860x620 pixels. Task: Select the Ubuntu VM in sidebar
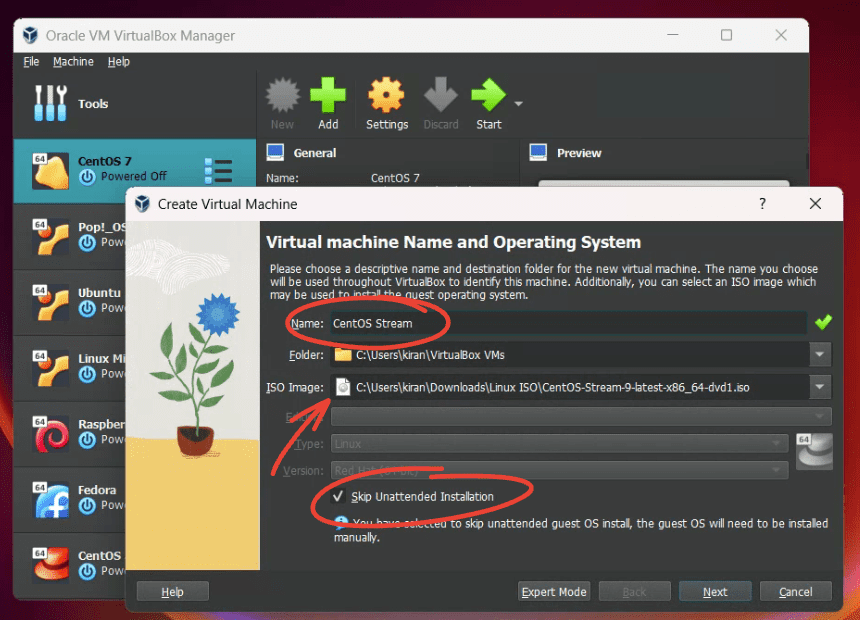pyautogui.click(x=70, y=302)
